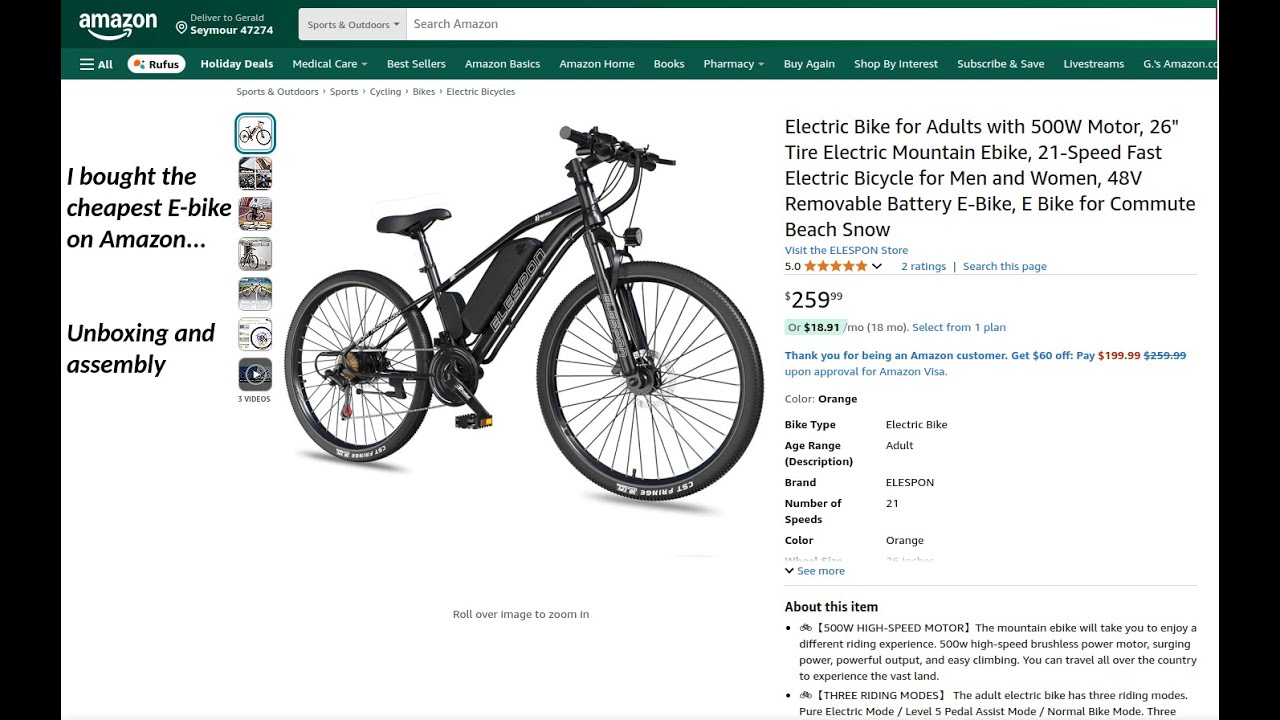The width and height of the screenshot is (1280, 720).
Task: Open the Best Sellers tab
Action: click(416, 64)
